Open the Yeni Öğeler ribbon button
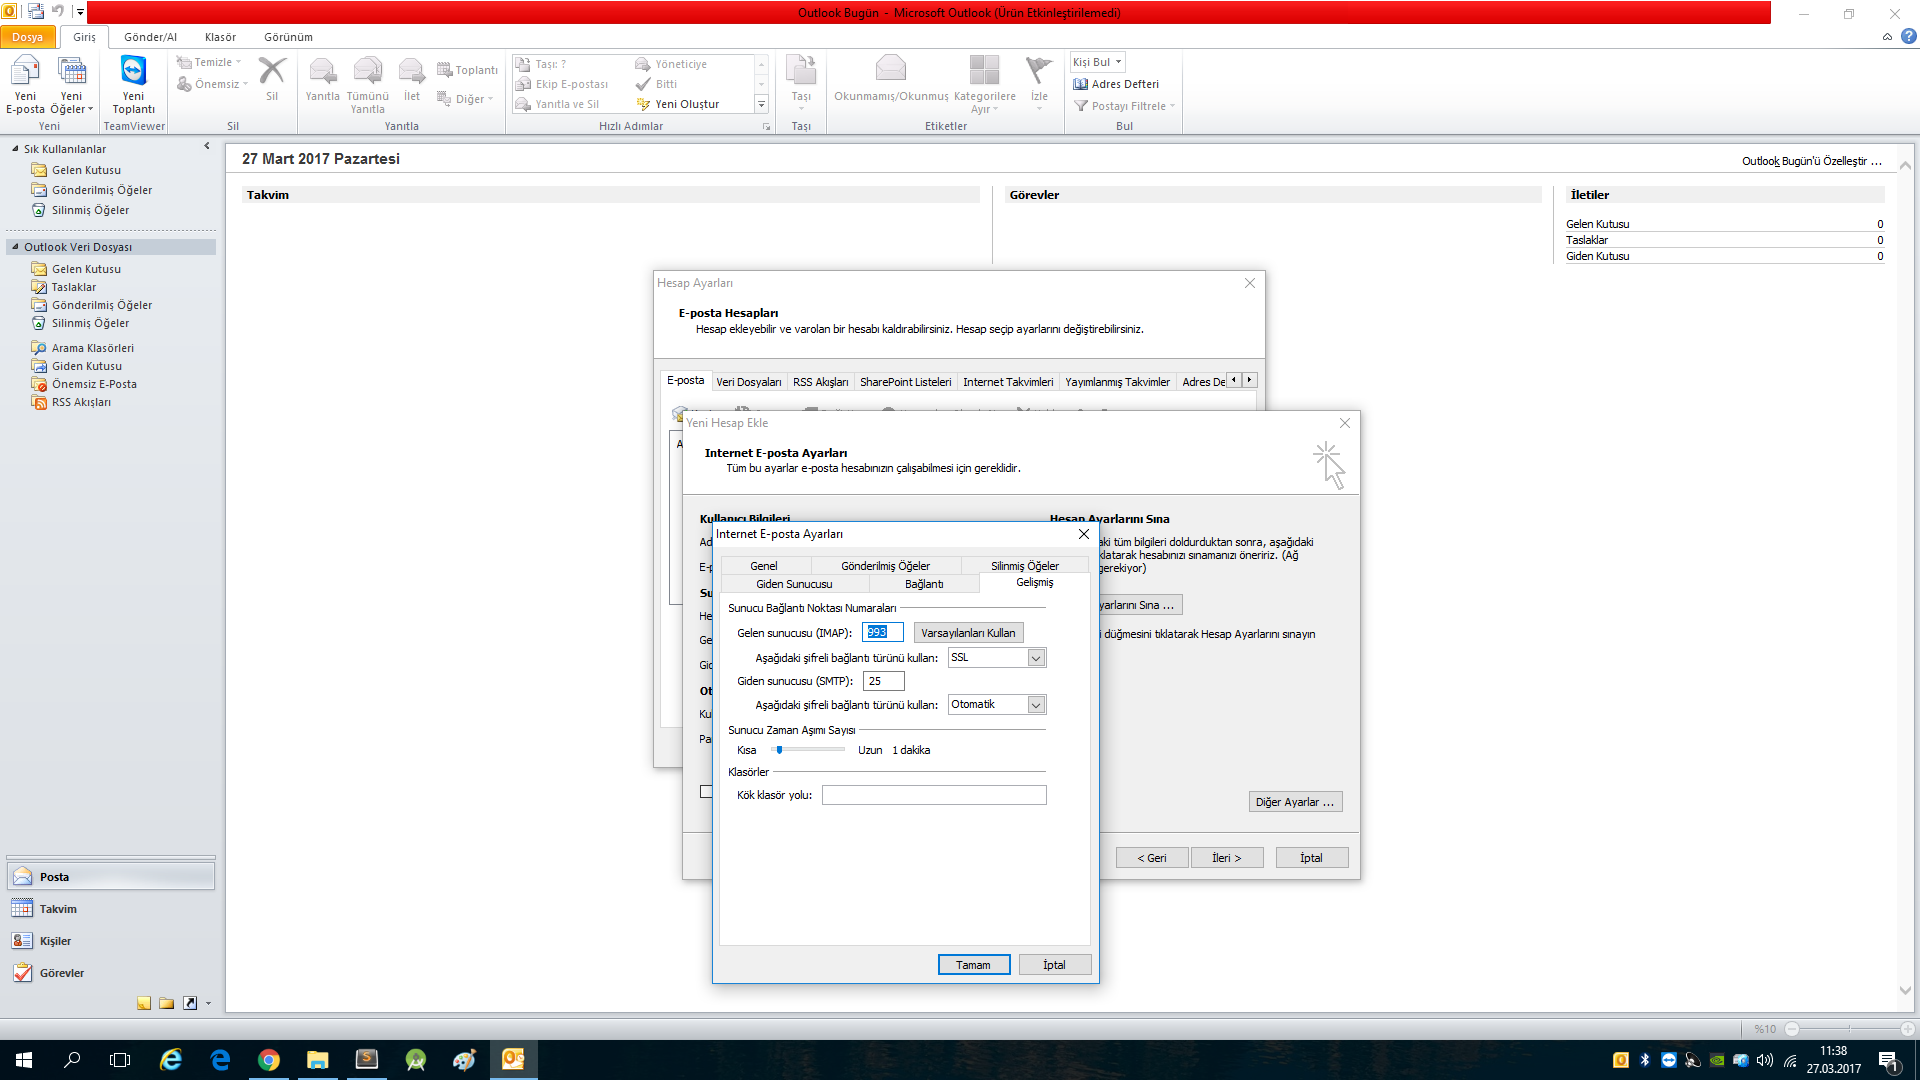 71,85
